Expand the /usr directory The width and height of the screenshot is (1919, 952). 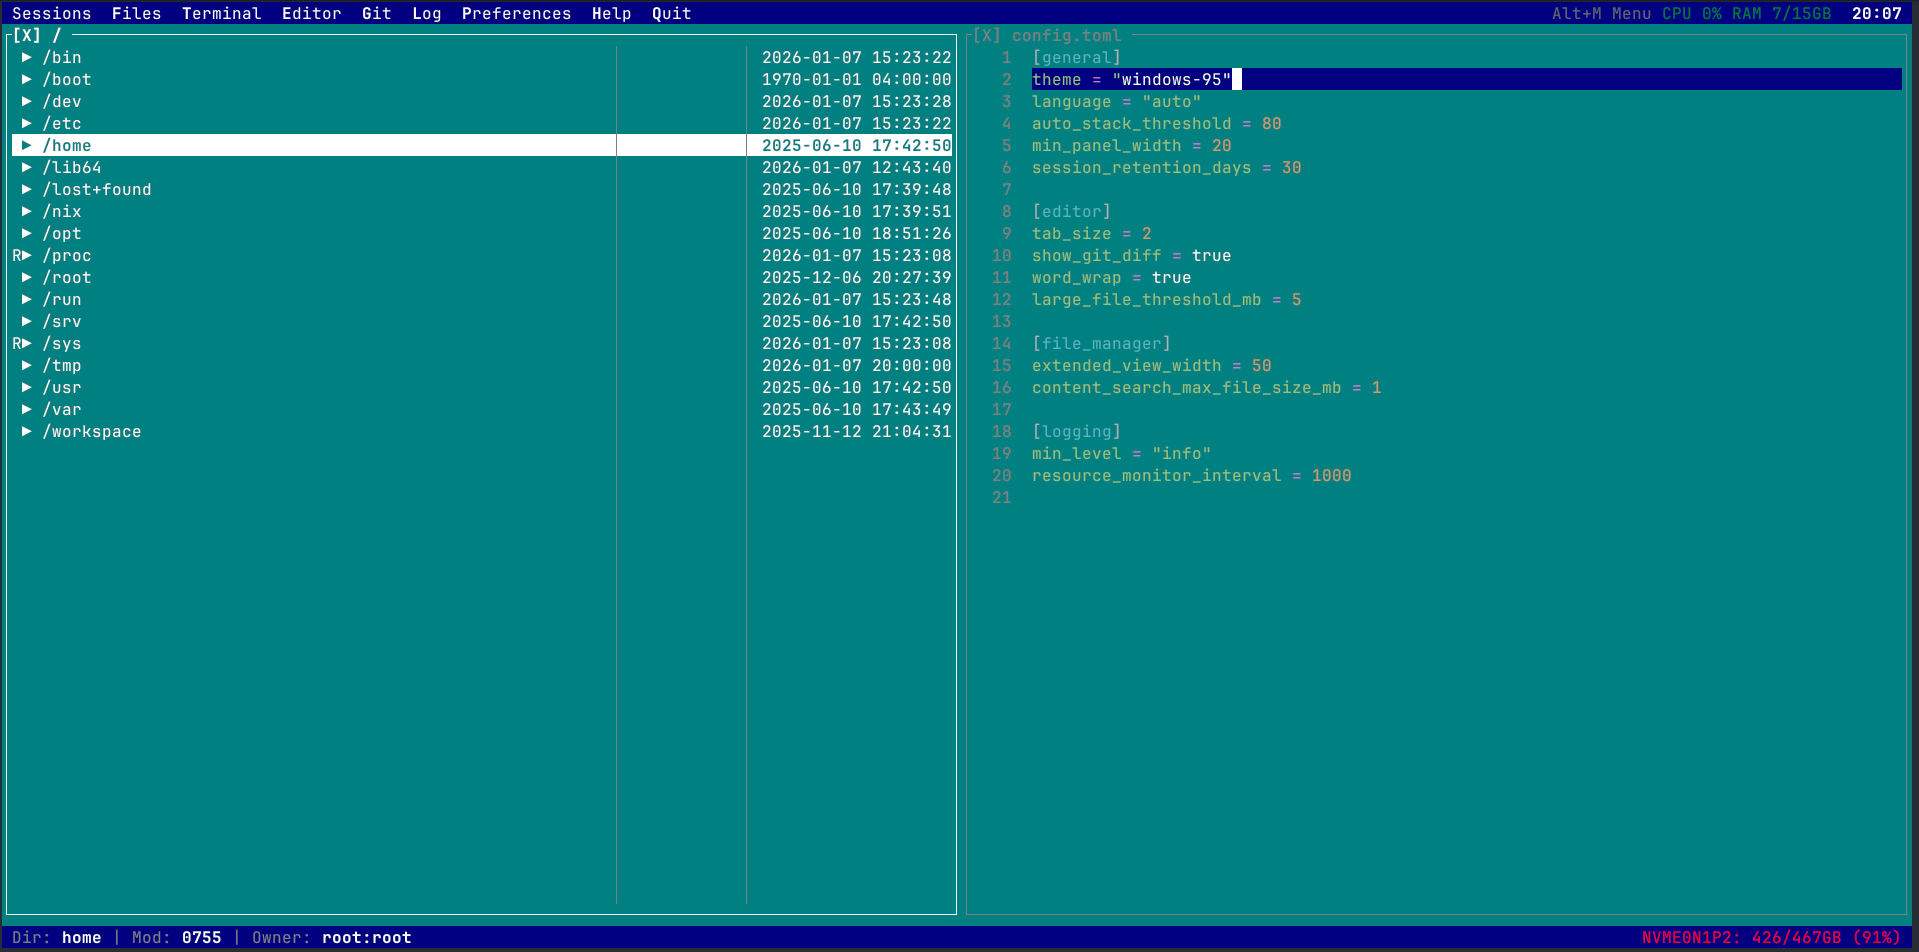click(26, 387)
